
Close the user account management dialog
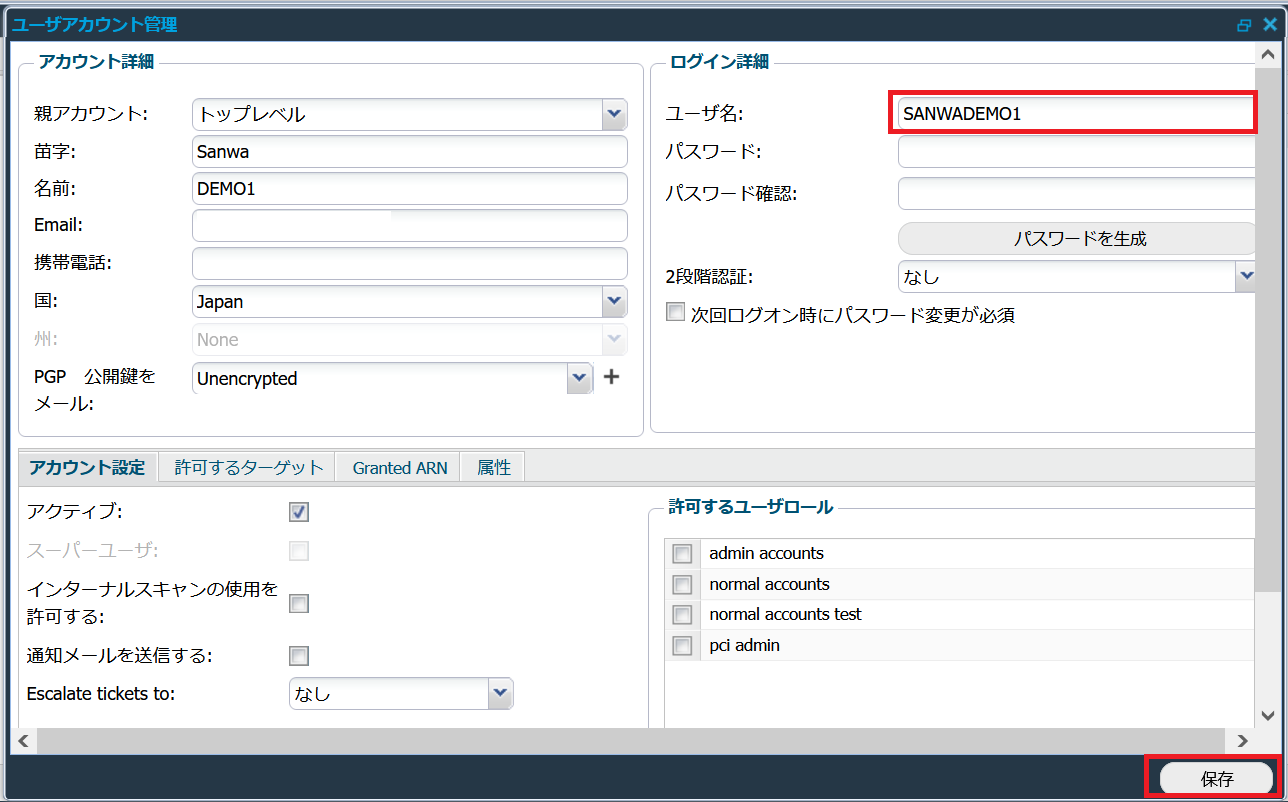pos(1269,24)
